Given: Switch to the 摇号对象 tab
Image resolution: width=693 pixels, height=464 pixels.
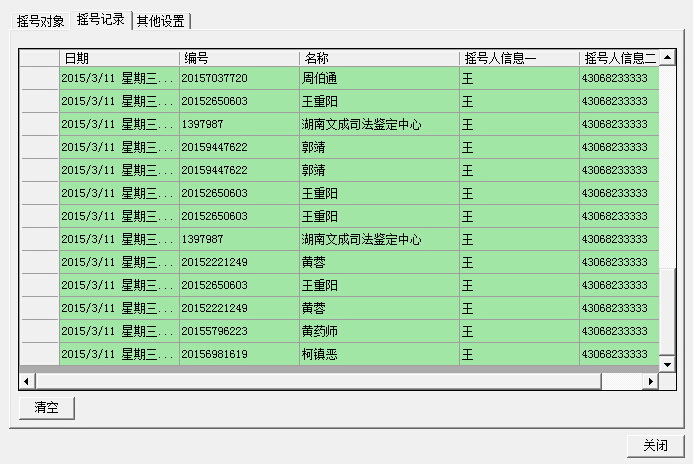Looking at the screenshot, I should (x=41, y=21).
